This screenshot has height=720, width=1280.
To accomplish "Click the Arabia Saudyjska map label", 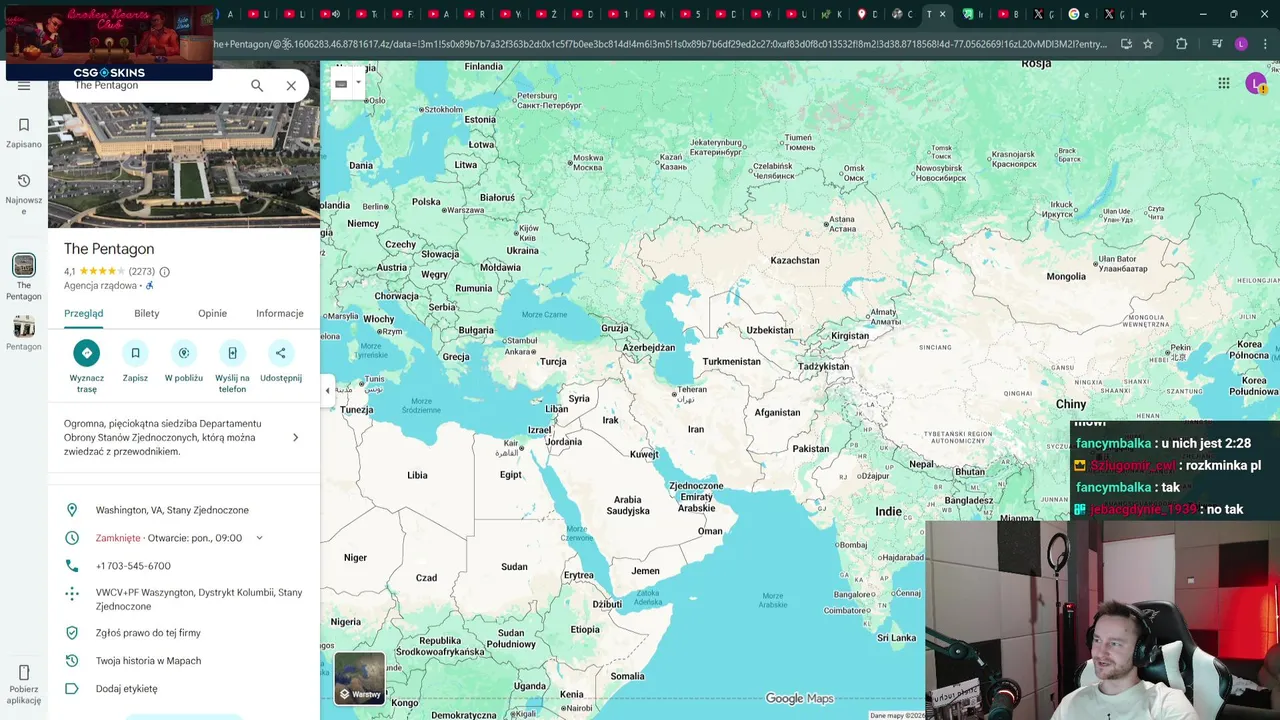I will pos(628,505).
